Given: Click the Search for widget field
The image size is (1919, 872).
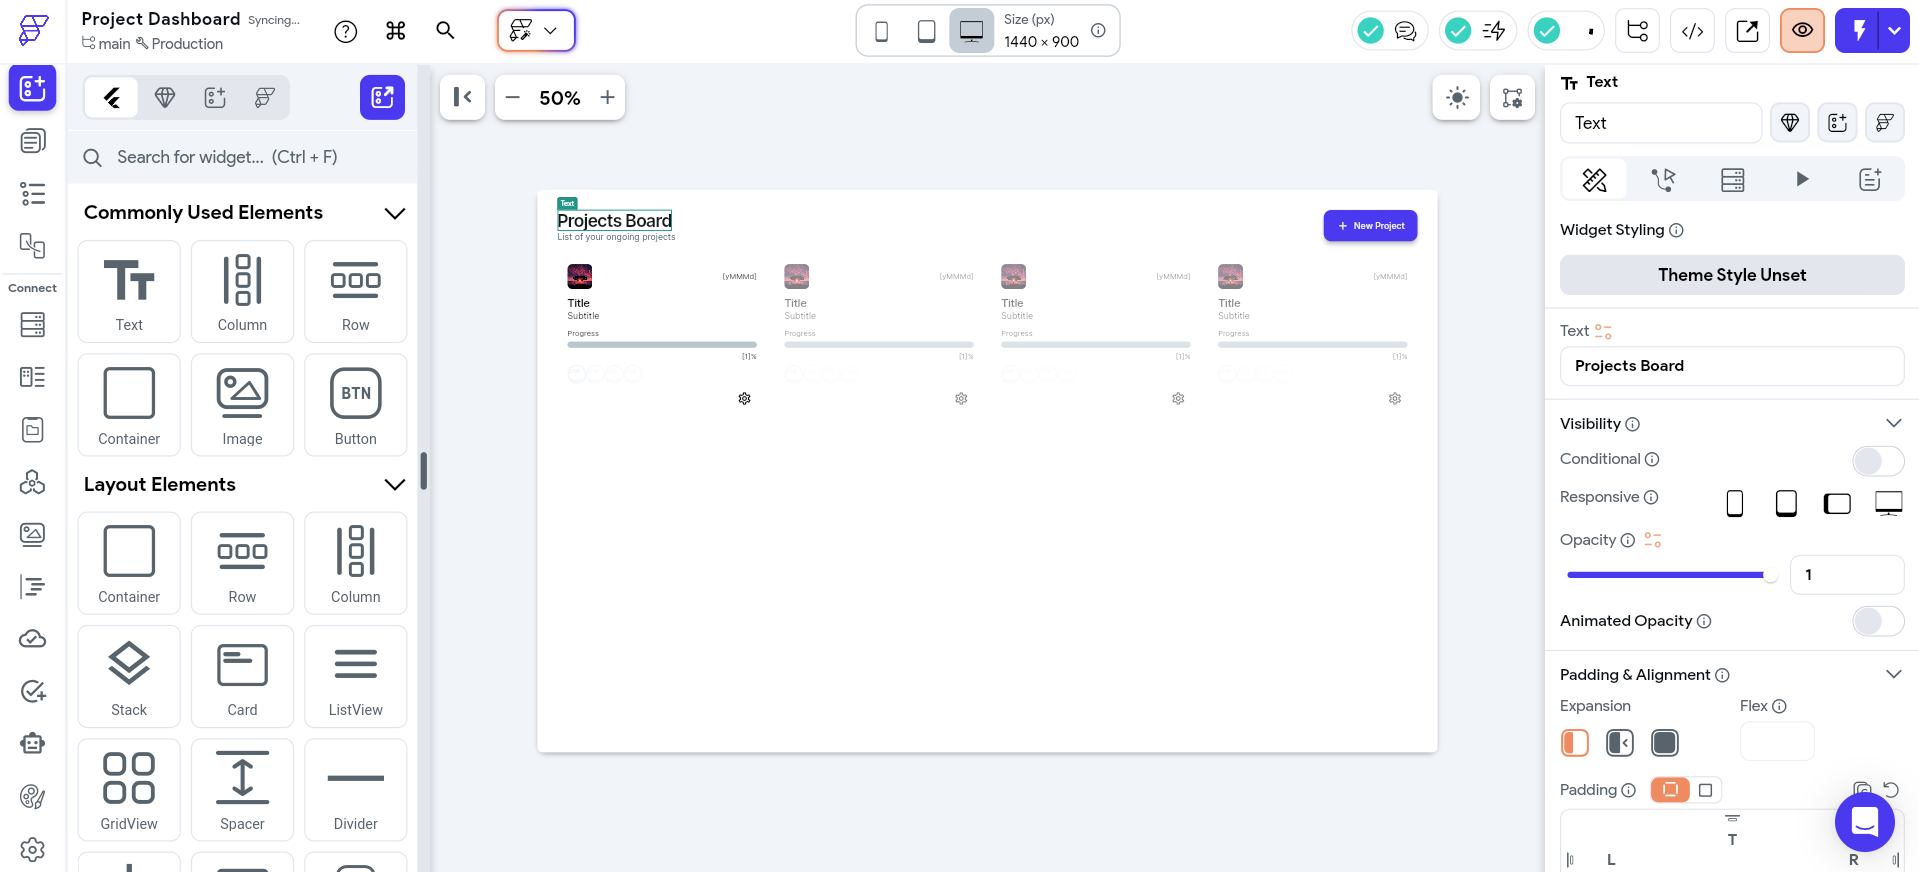Looking at the screenshot, I should point(242,157).
